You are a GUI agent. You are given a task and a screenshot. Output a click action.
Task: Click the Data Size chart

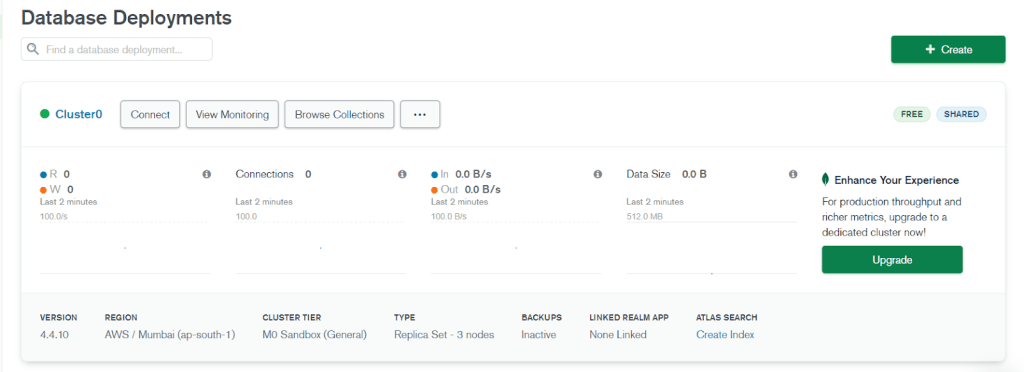[x=712, y=247]
